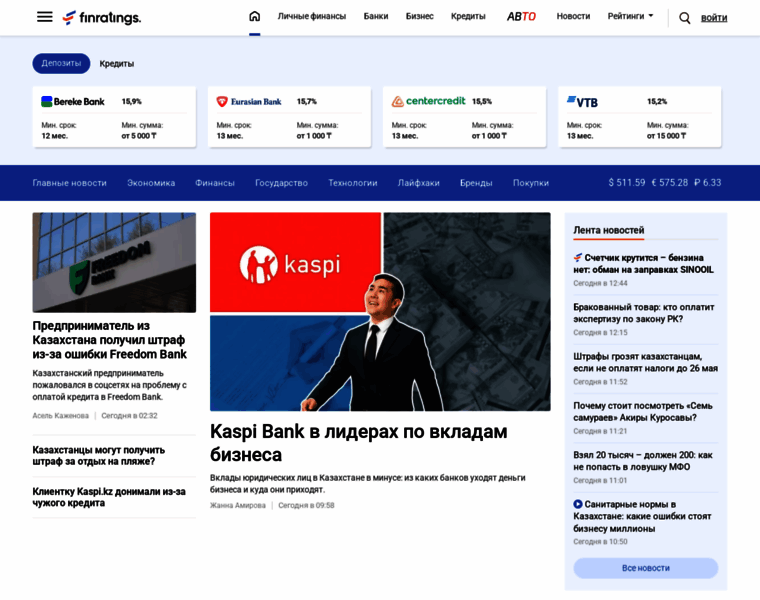Viewport: 760px width, 600px height.
Task: Select the Лайфхаки news tab
Action: [418, 183]
